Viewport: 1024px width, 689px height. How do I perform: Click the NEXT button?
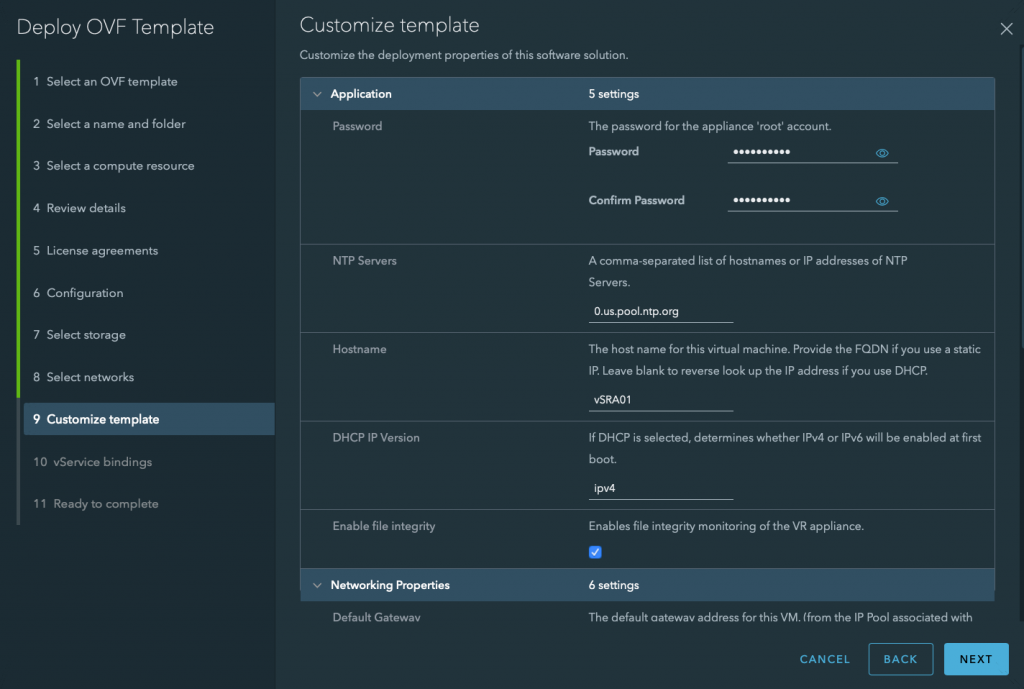tap(976, 659)
